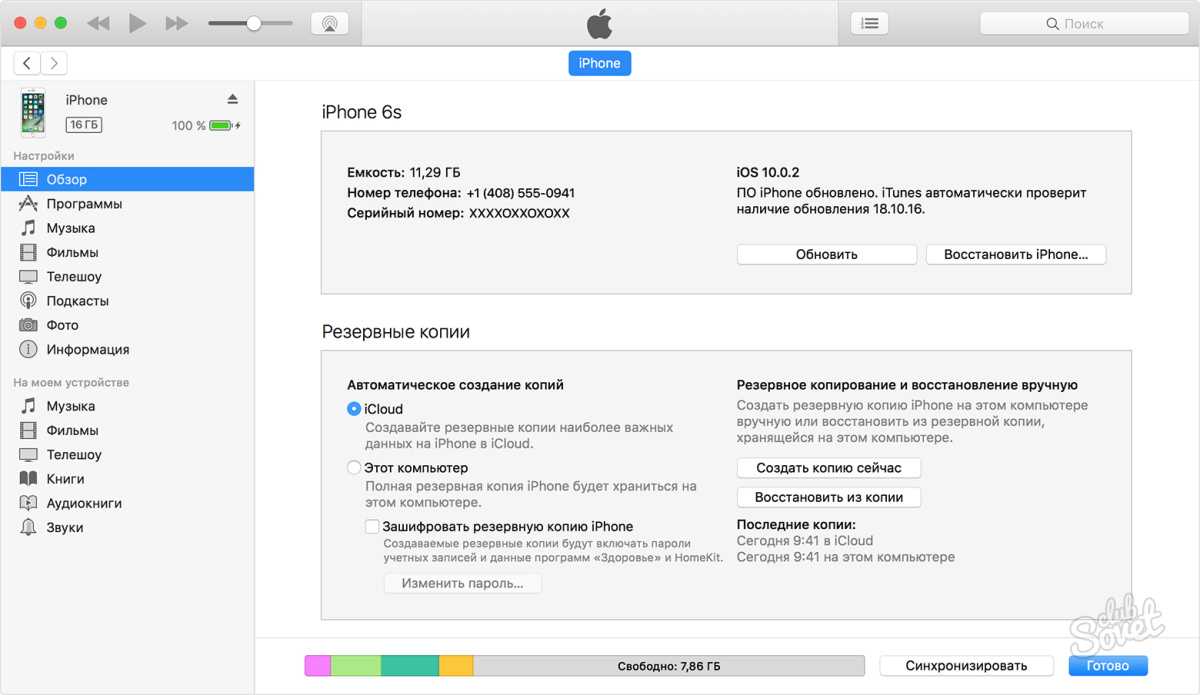Viewport: 1200px width, 695px height.
Task: Enable Зашифровать резервную копию iPhone checkbox
Action: click(372, 526)
